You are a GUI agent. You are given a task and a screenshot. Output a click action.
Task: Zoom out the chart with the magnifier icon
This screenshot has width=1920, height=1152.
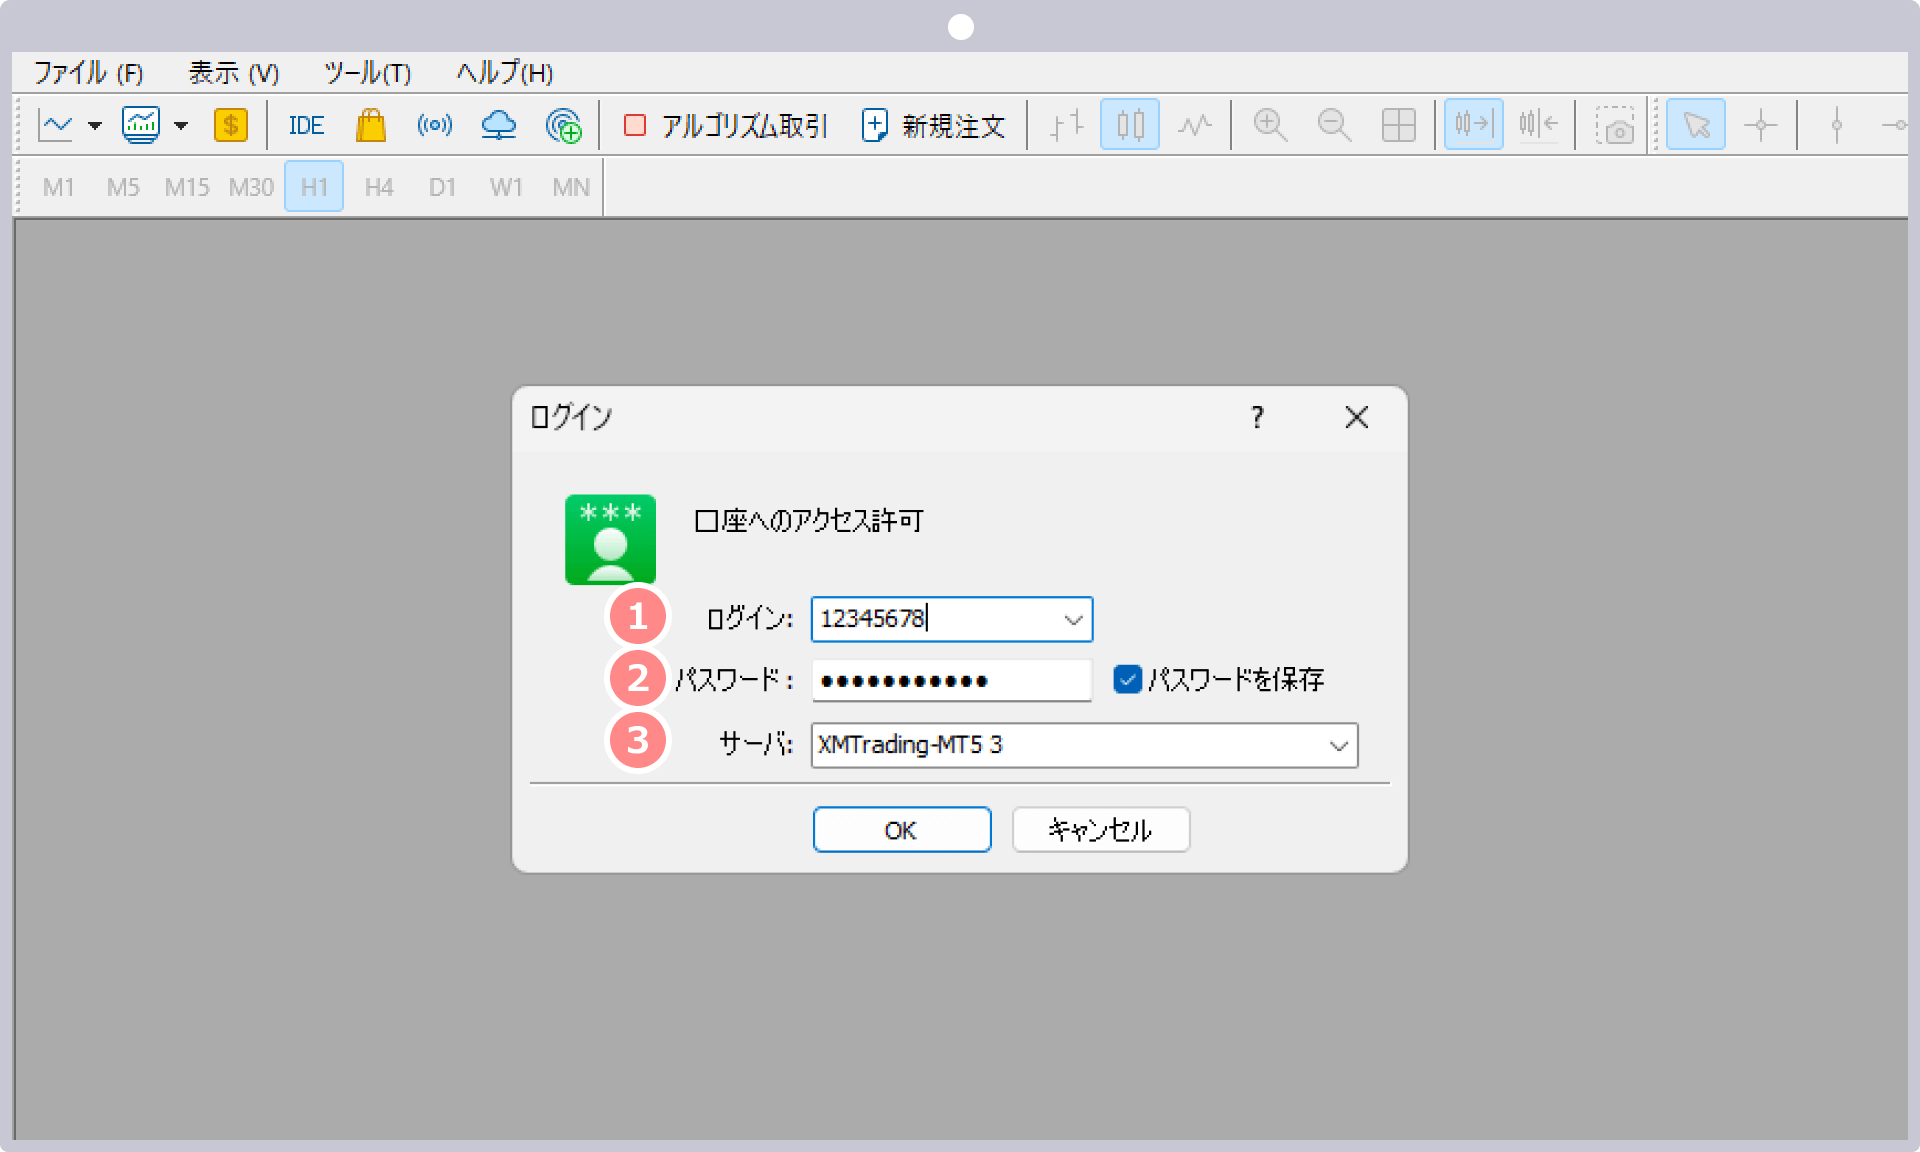point(1334,125)
